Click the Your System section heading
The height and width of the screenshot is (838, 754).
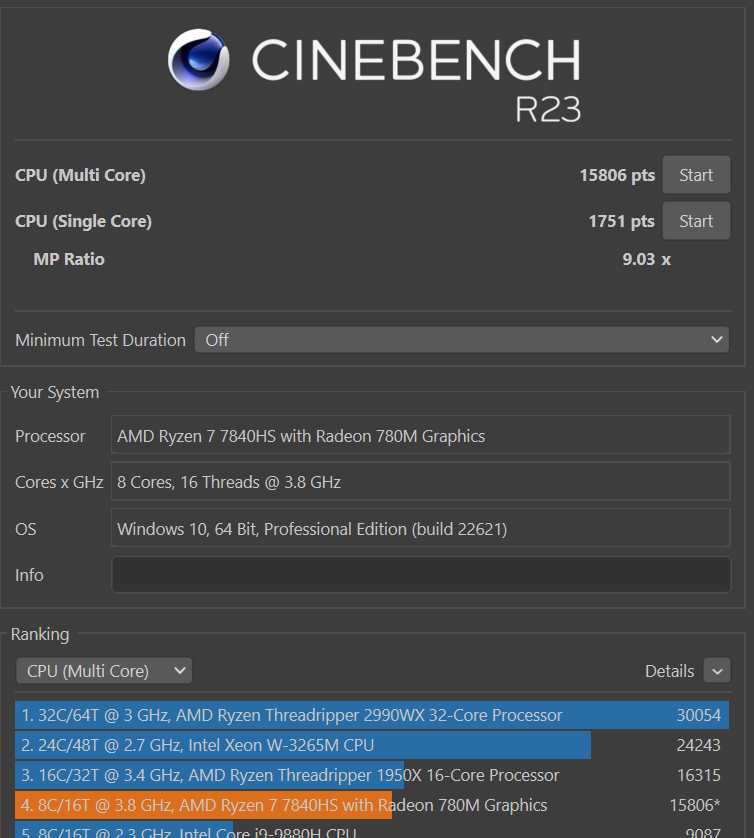coord(55,392)
